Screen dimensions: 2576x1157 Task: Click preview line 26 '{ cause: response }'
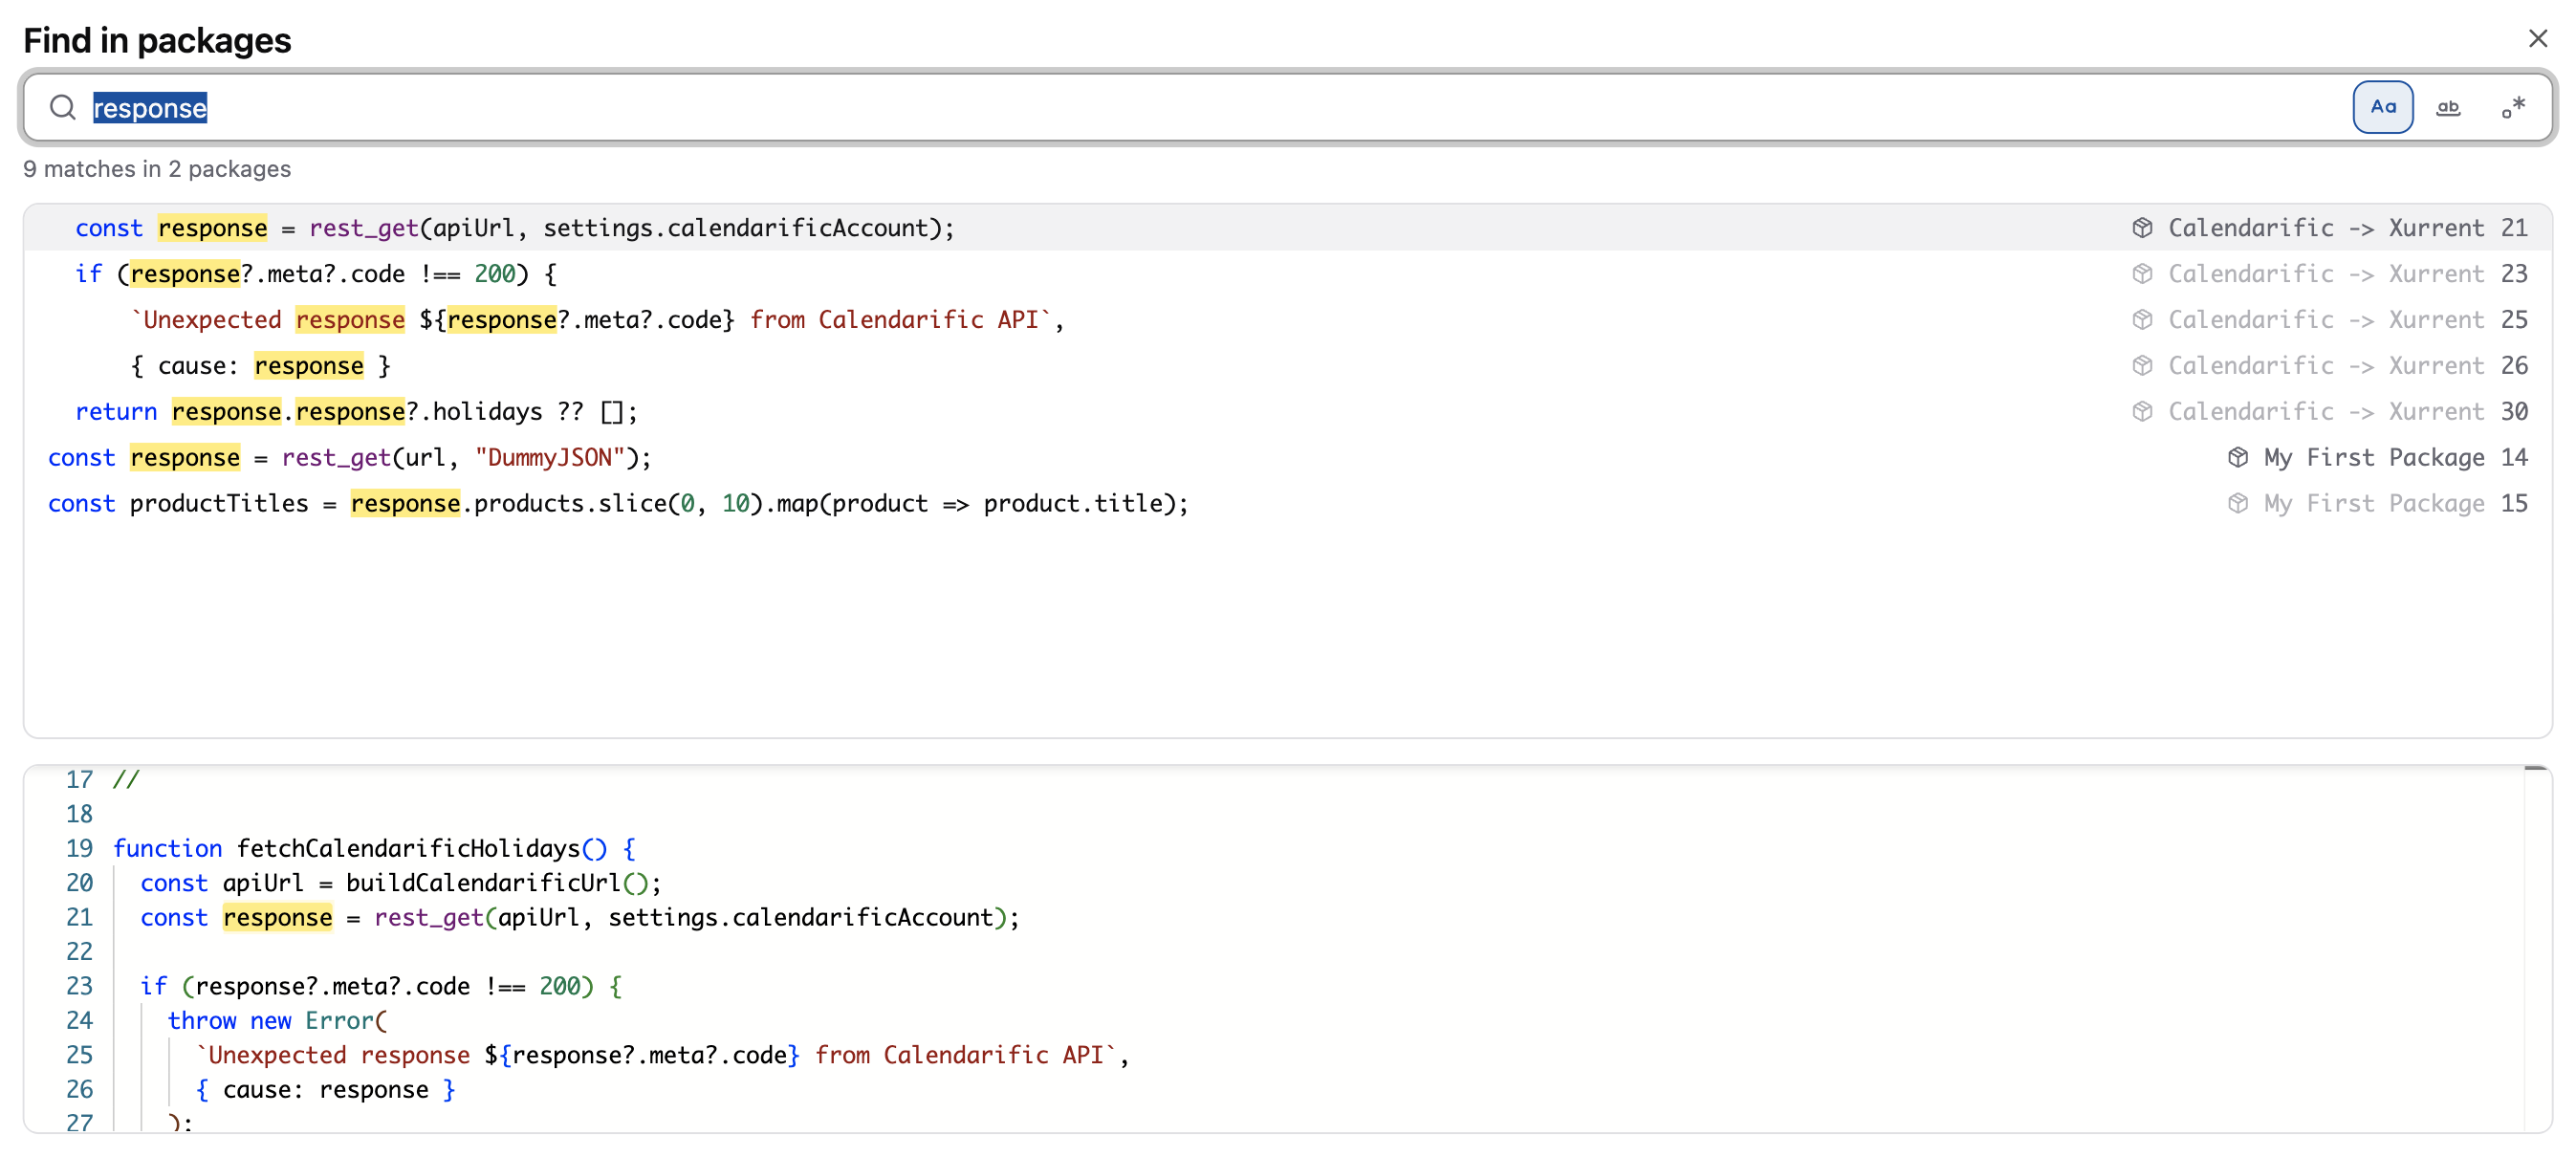[325, 1090]
